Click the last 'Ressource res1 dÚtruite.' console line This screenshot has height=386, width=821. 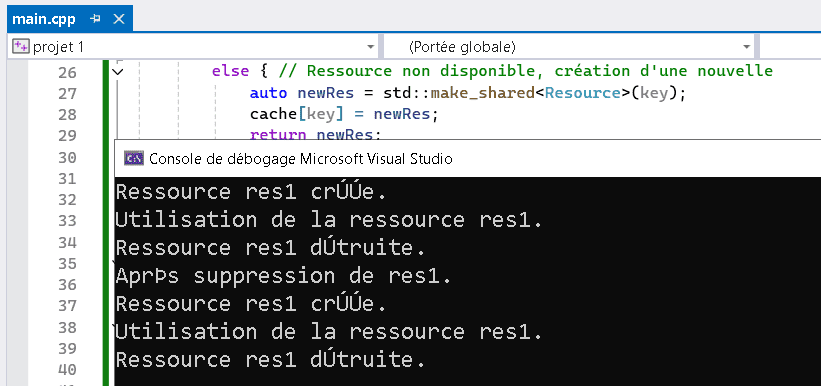(271, 360)
